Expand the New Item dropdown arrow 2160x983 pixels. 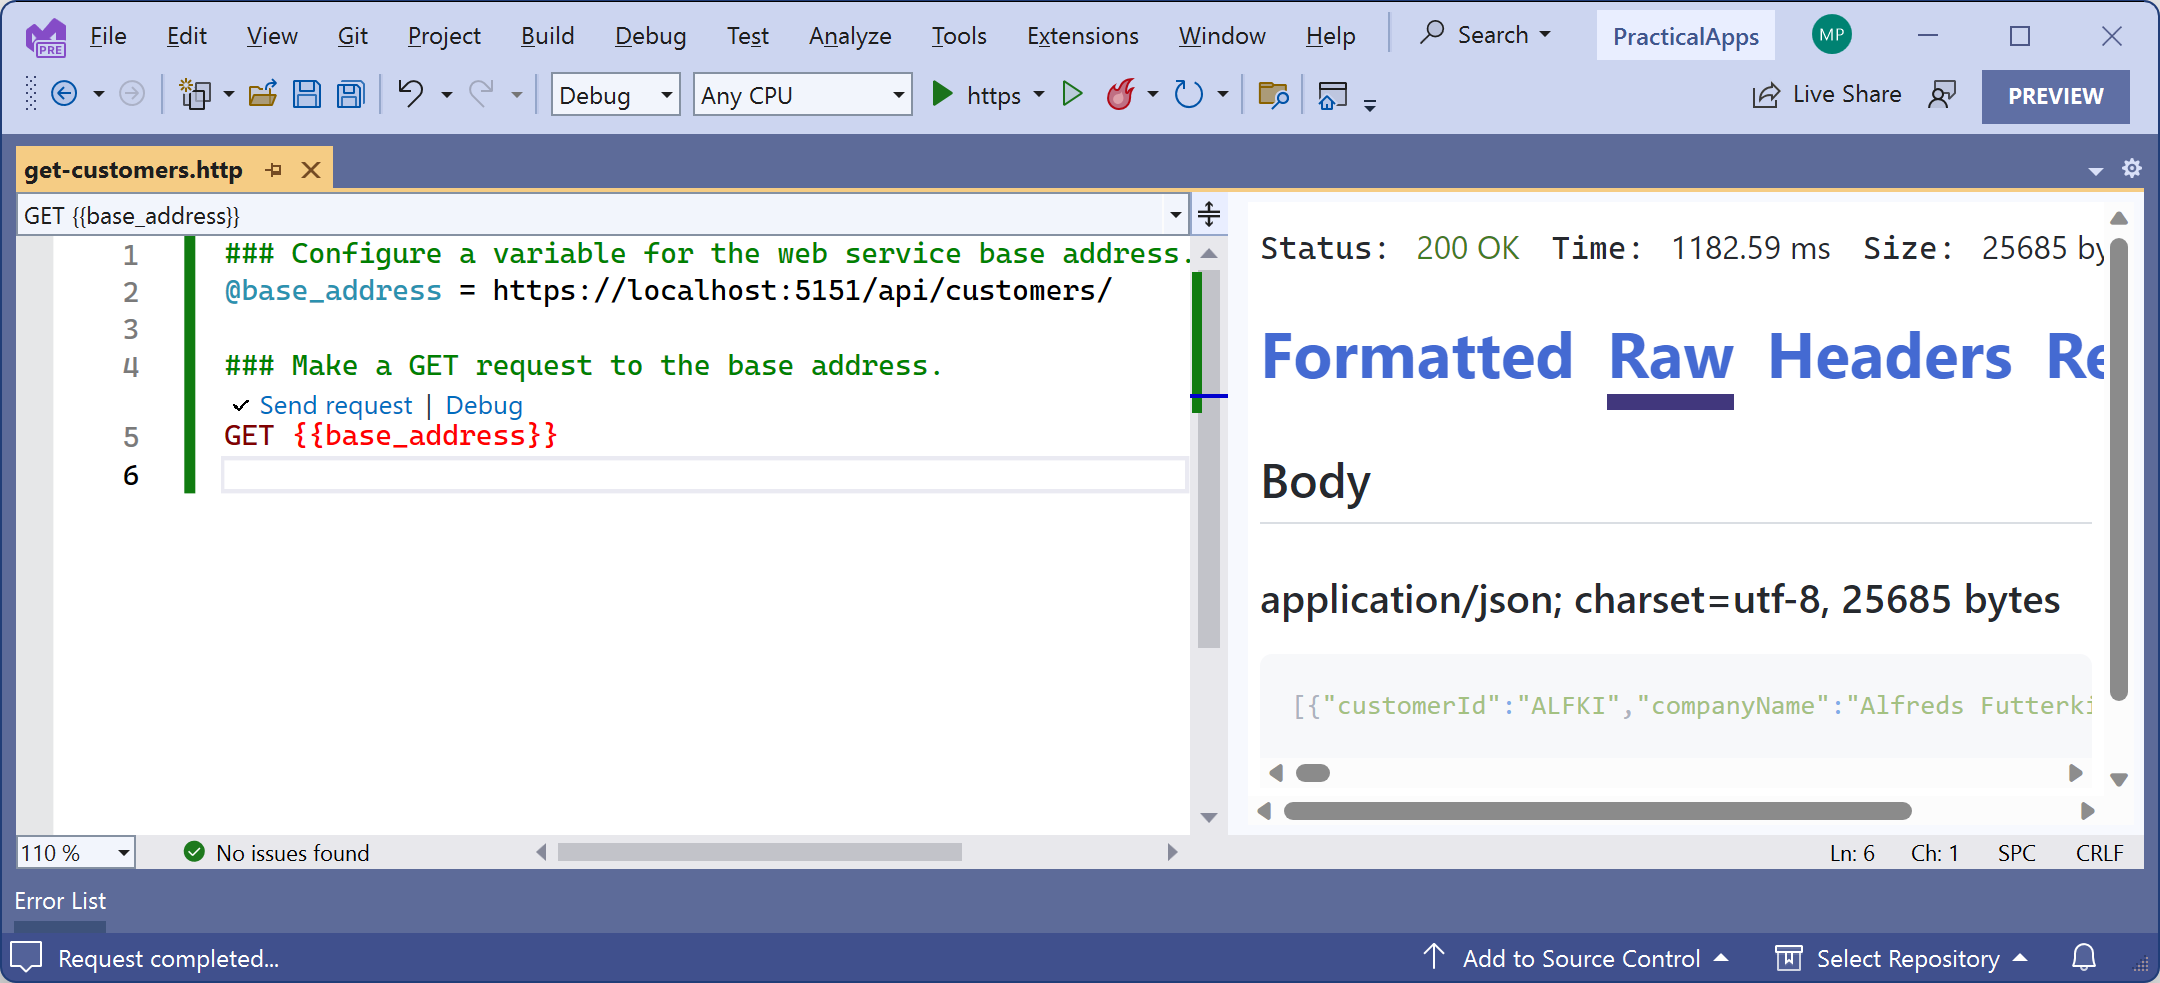[229, 95]
